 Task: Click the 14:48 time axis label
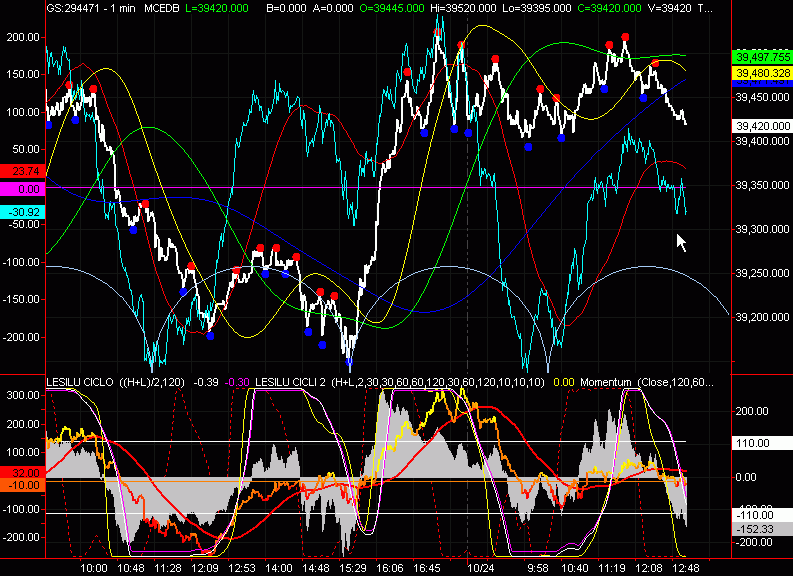[x=316, y=568]
